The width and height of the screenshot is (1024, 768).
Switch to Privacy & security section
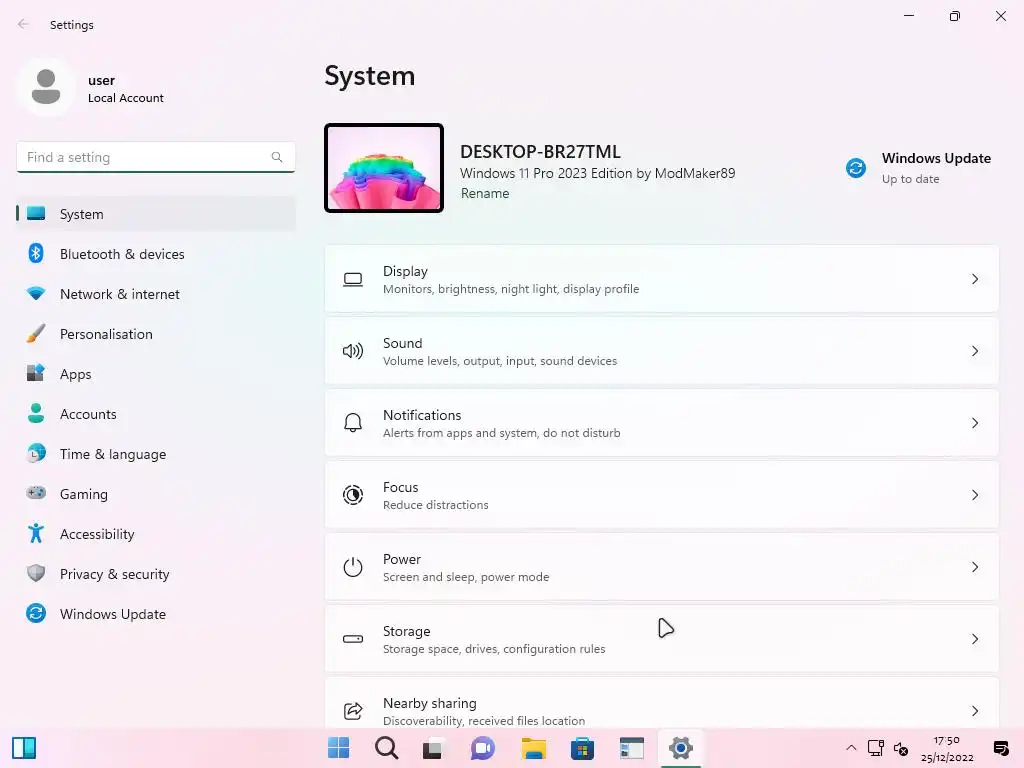(x=156, y=574)
